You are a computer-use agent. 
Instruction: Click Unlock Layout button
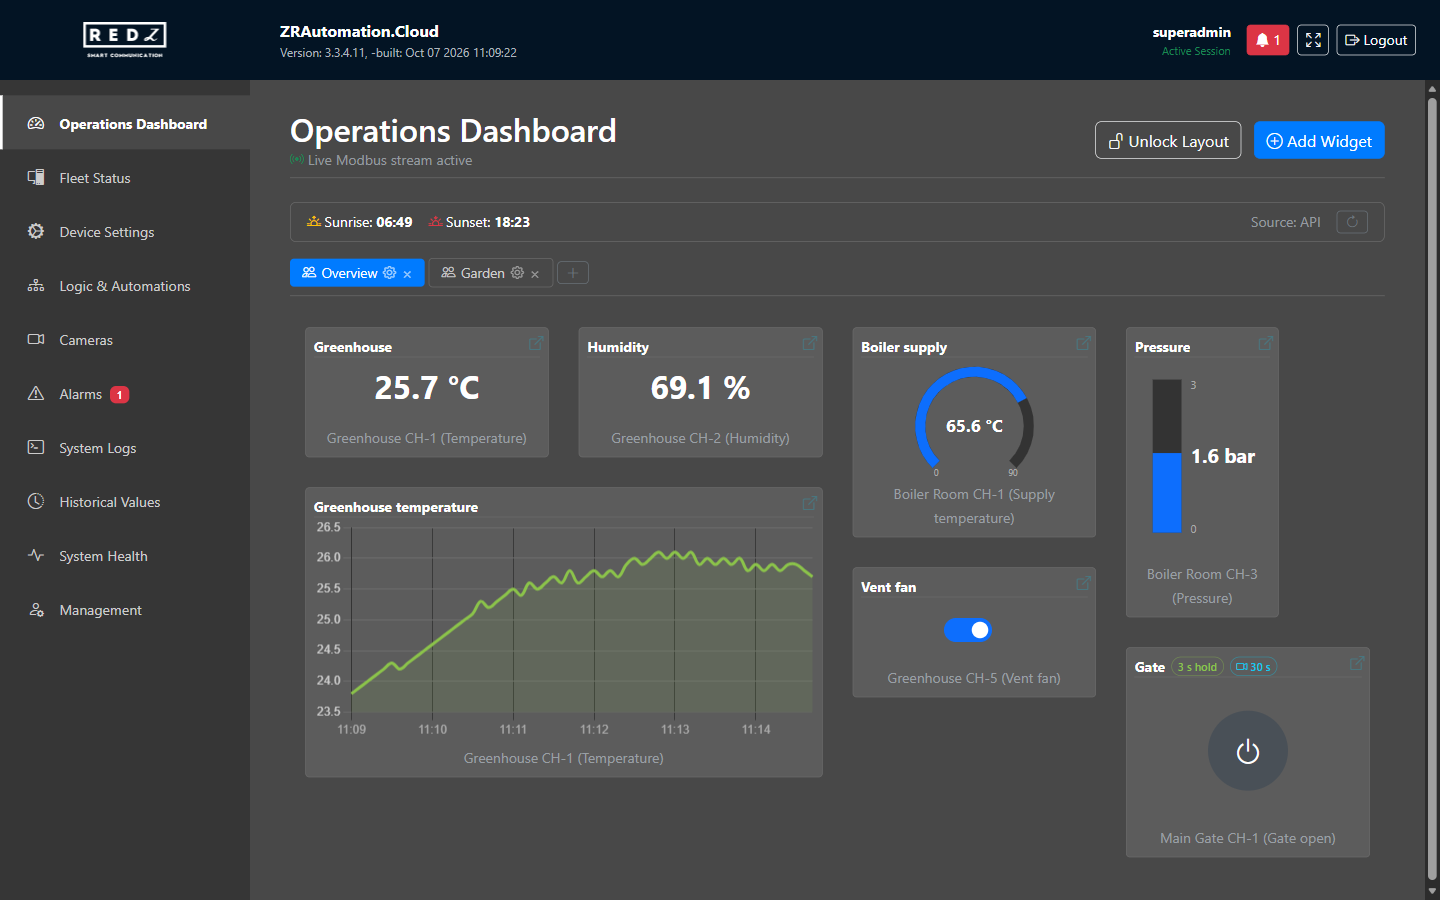1168,141
